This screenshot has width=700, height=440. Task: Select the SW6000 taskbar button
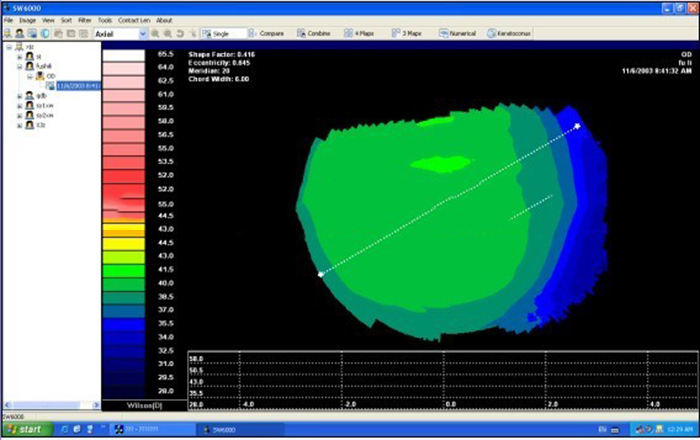(x=225, y=428)
